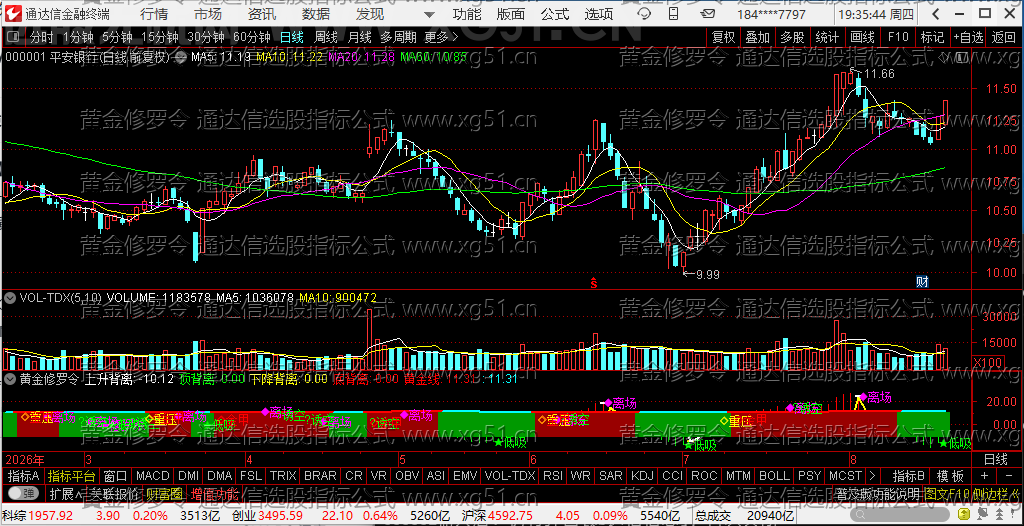Select the 指标平台 tab

(72, 476)
